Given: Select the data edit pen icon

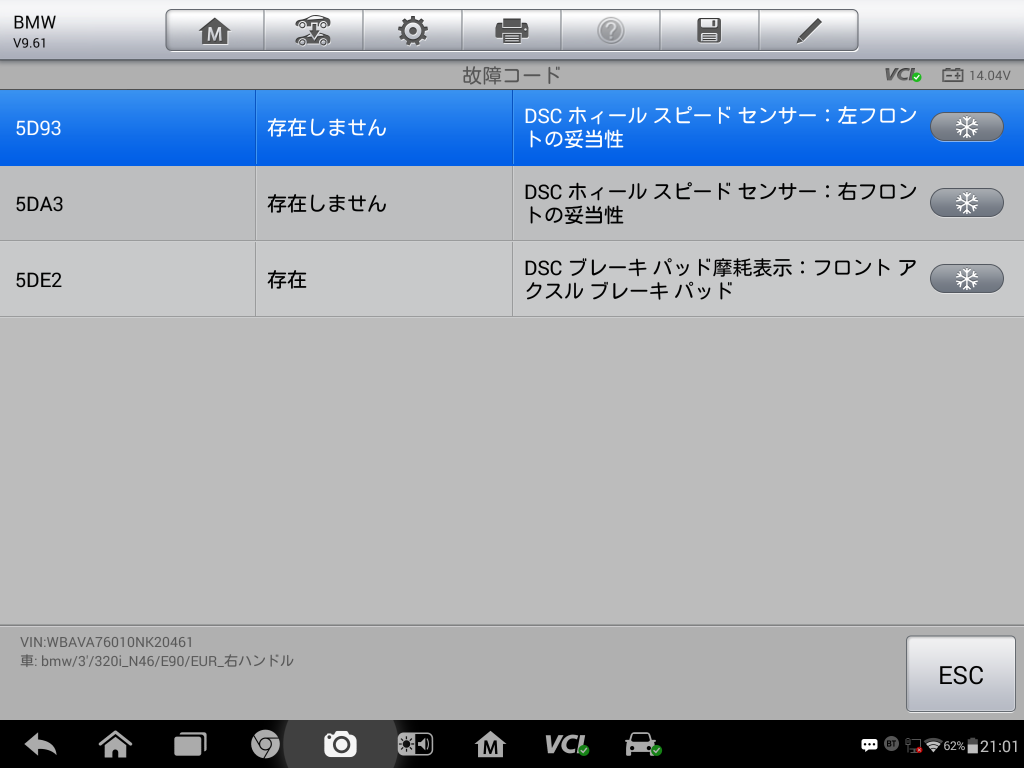Looking at the screenshot, I should point(808,29).
